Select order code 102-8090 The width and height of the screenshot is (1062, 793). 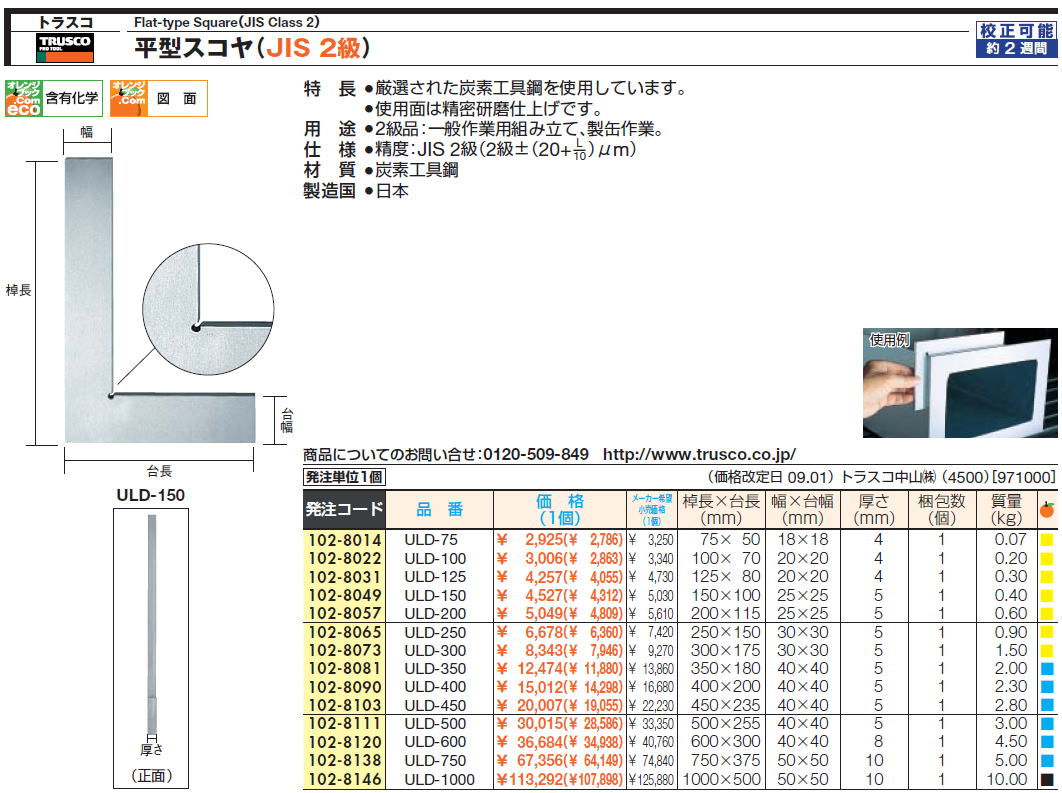[345, 687]
